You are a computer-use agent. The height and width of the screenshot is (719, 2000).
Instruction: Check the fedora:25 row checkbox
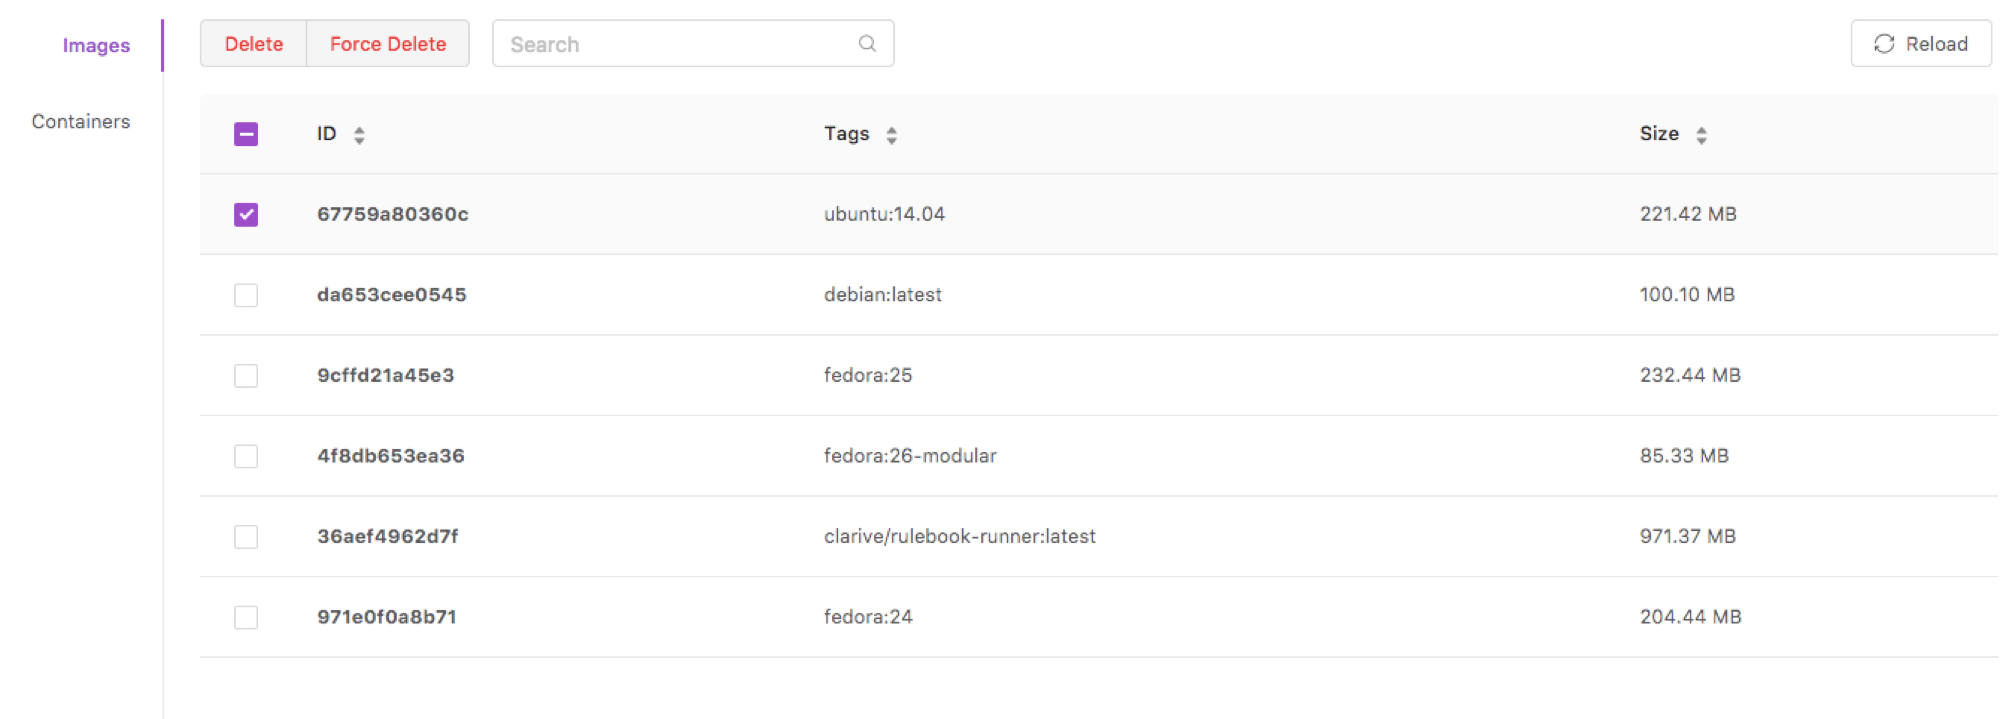click(246, 376)
